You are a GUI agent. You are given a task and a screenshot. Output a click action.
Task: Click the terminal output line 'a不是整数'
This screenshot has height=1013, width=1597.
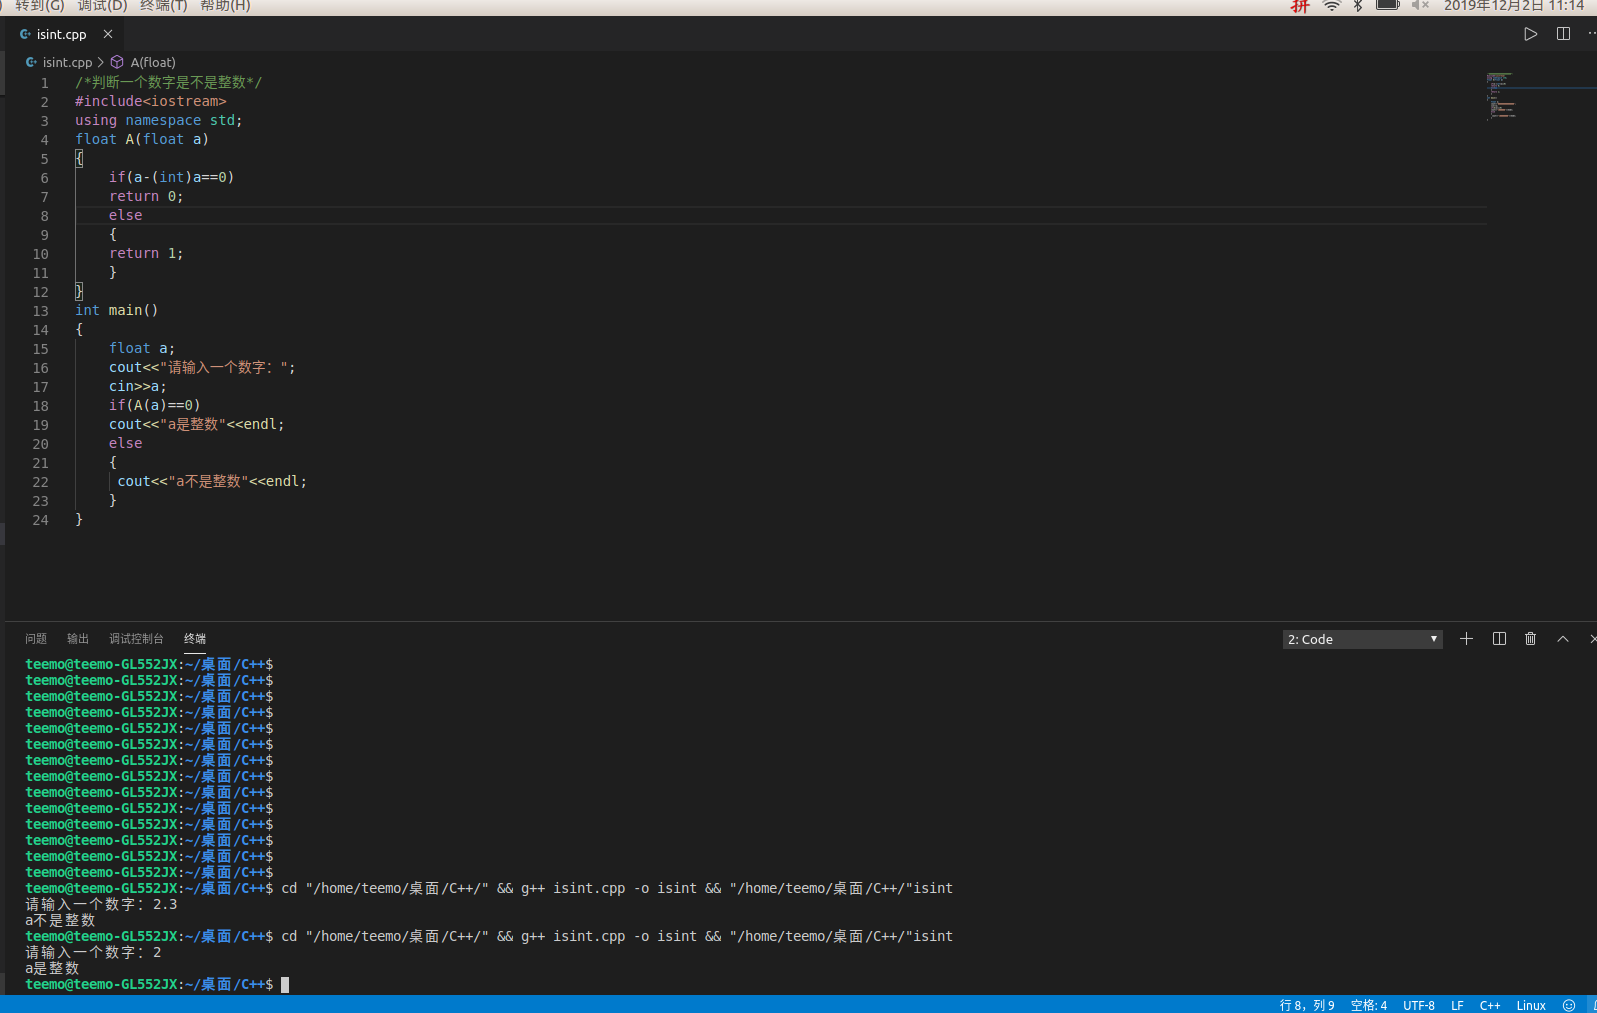coord(60,920)
